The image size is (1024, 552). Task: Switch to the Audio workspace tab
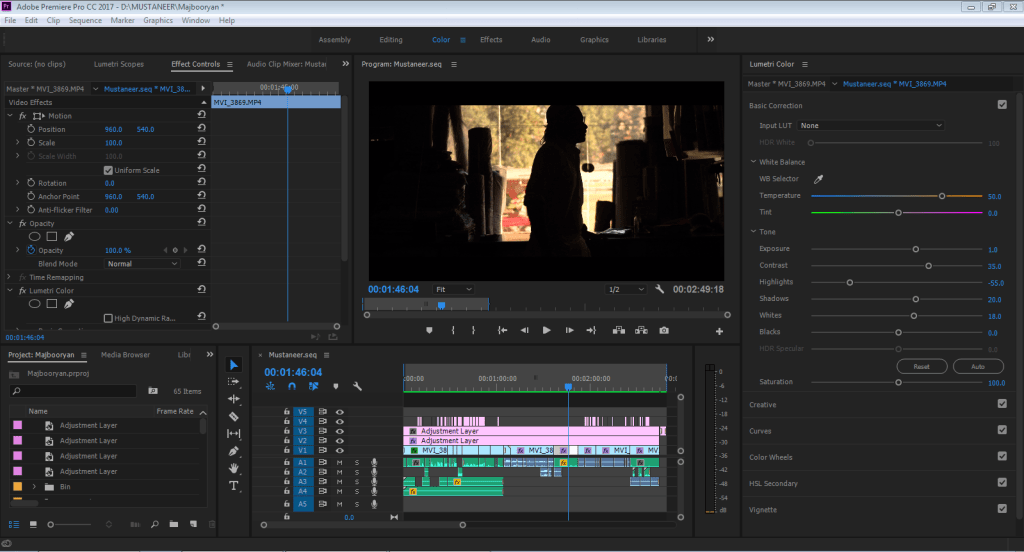pos(540,40)
